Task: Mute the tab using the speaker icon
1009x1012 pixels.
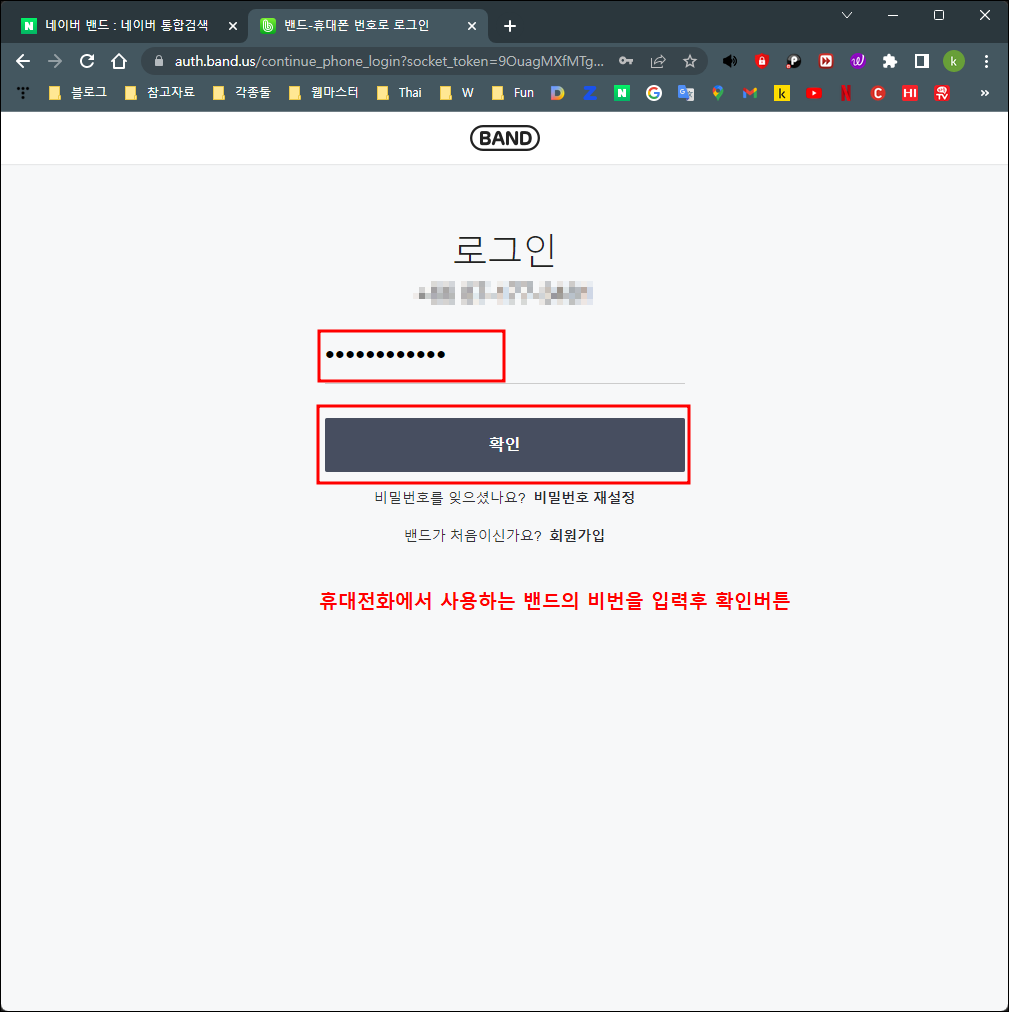Action: tap(729, 60)
